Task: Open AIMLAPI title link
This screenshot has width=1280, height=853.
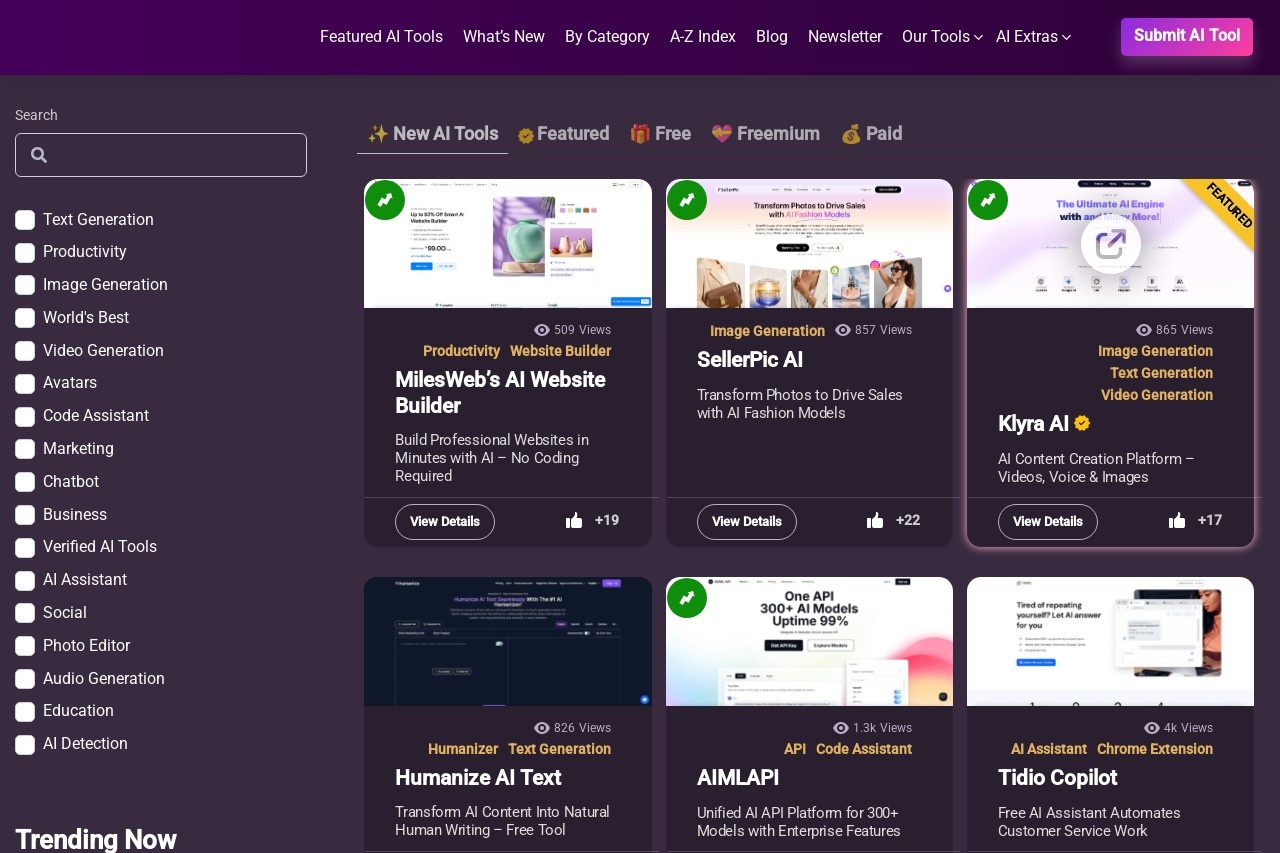Action: pyautogui.click(x=738, y=778)
